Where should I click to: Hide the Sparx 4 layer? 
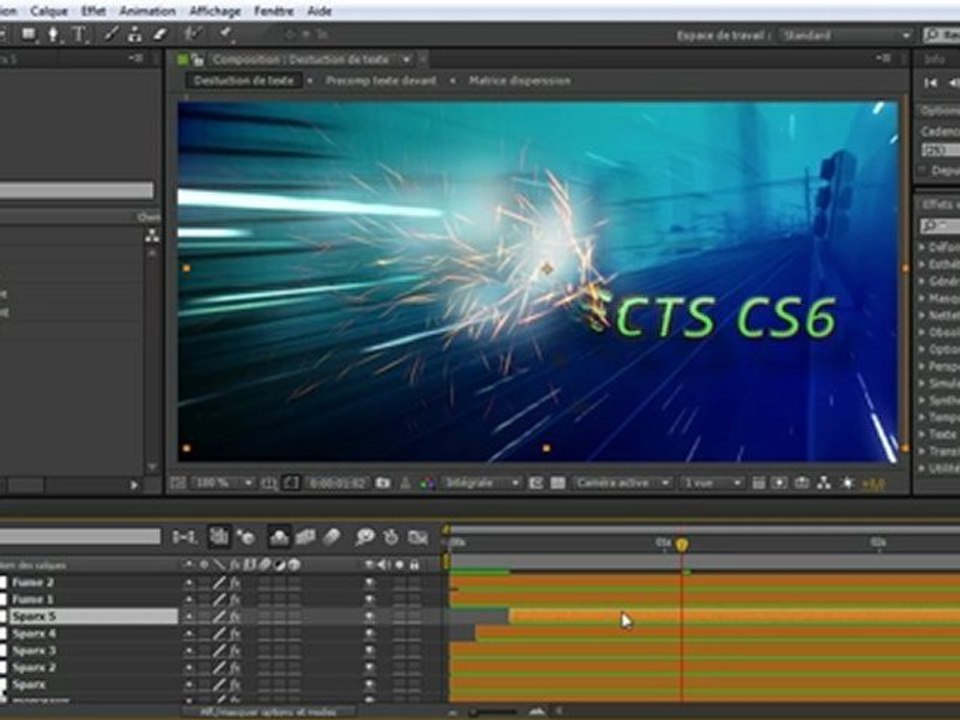tap(370, 634)
